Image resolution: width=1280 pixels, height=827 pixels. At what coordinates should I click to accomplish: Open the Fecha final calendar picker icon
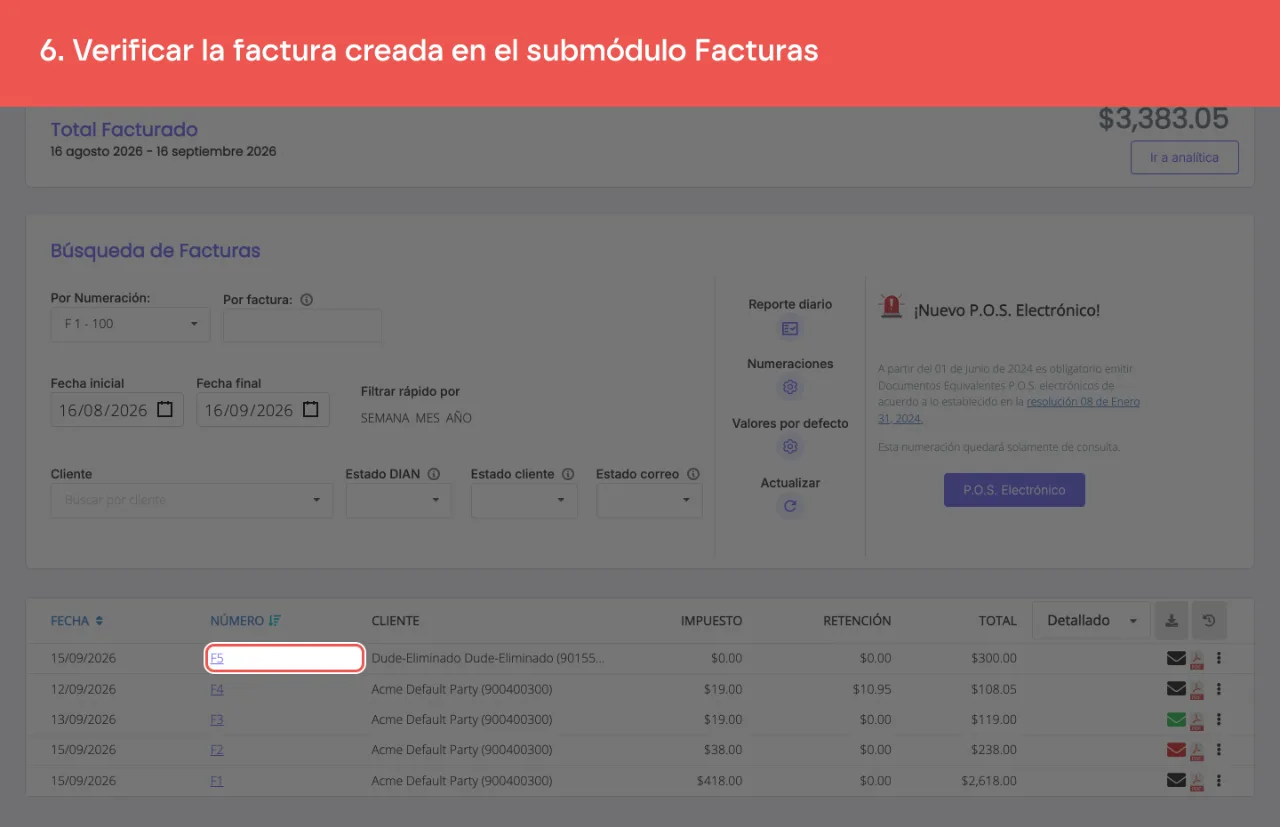pos(311,410)
